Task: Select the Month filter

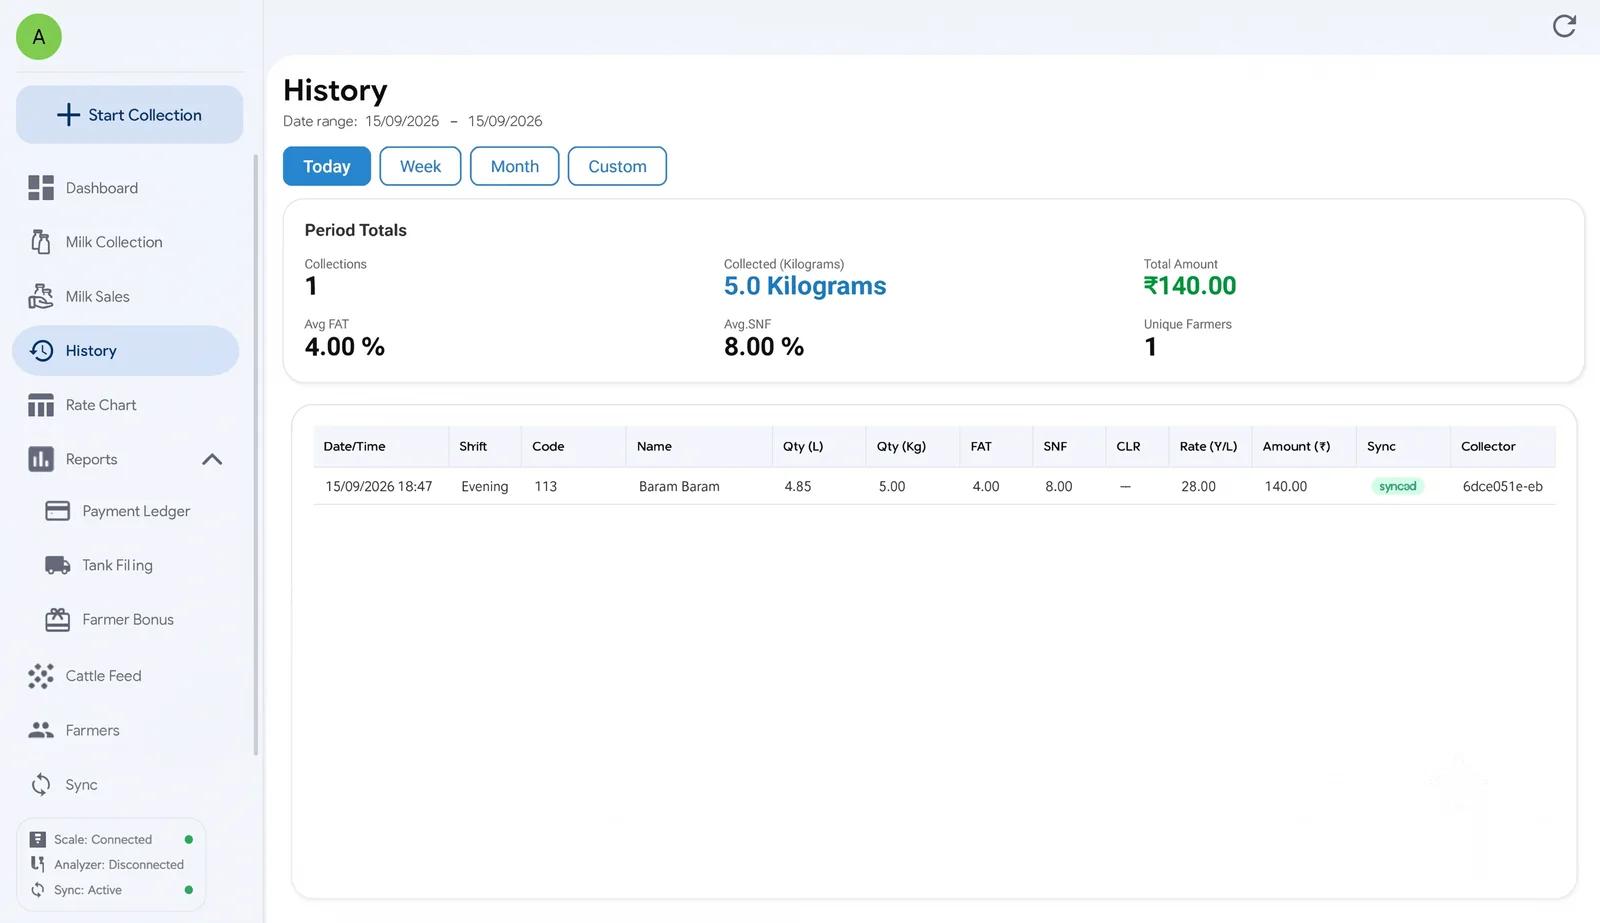Action: [515, 166]
